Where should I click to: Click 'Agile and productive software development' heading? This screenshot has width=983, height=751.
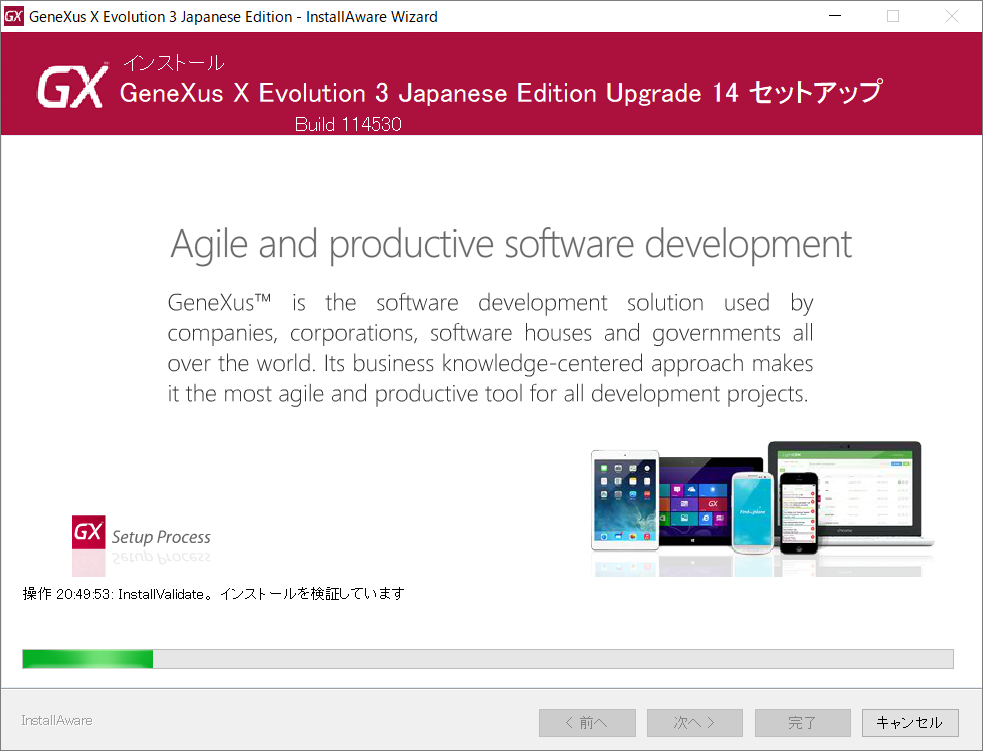(x=511, y=244)
